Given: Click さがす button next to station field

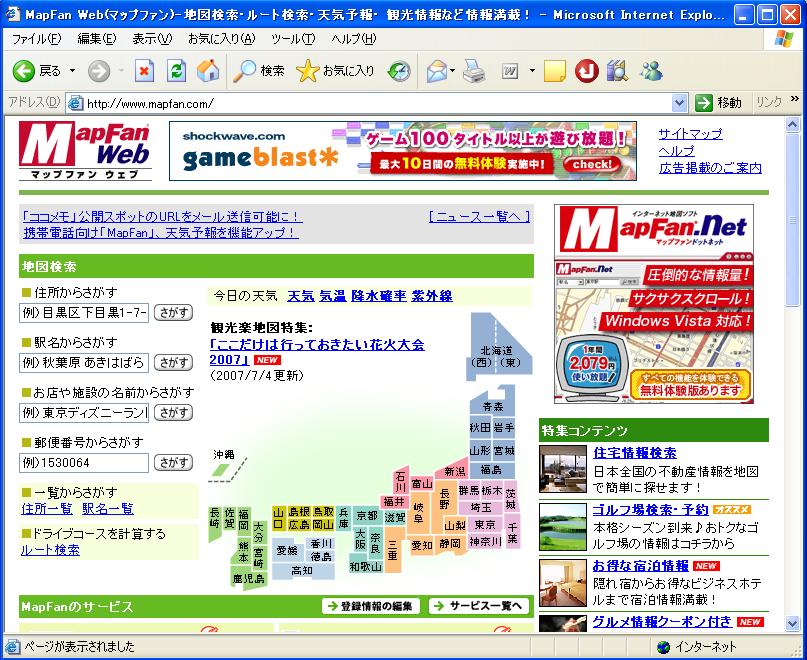Looking at the screenshot, I should coord(173,362).
